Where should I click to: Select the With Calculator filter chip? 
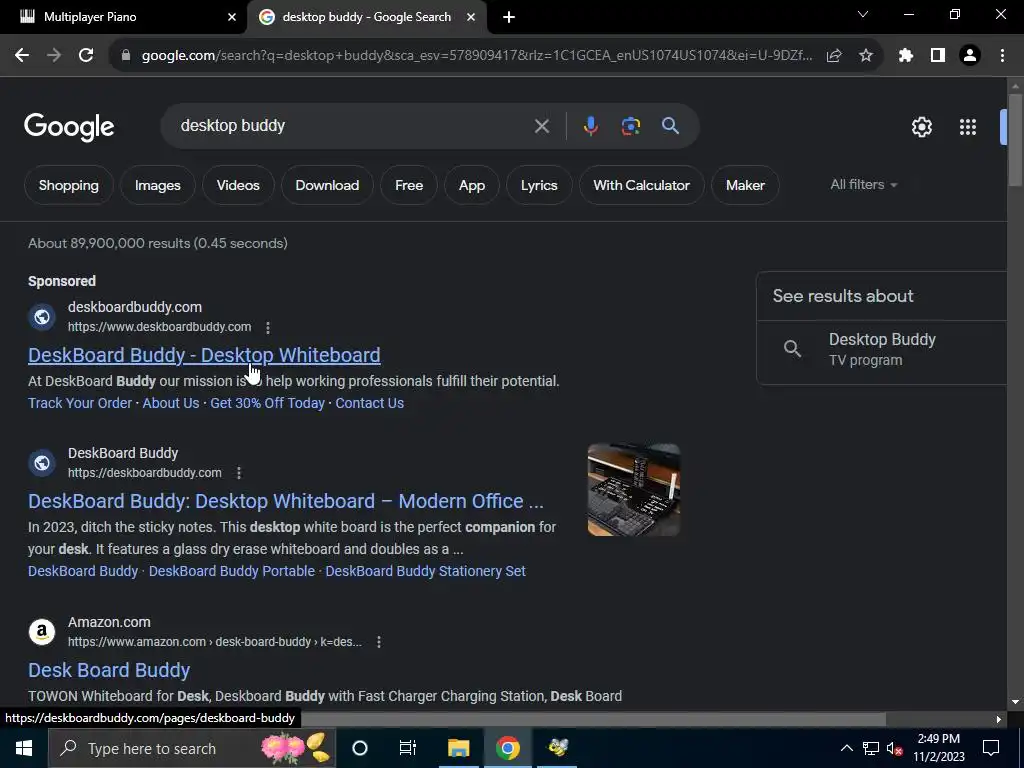coord(641,185)
